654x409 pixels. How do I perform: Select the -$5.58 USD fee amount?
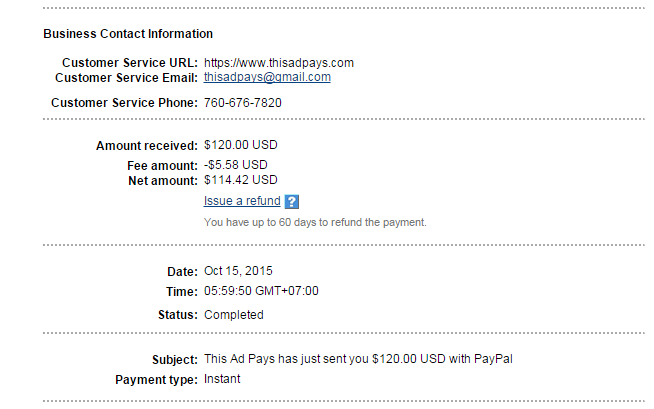click(238, 165)
